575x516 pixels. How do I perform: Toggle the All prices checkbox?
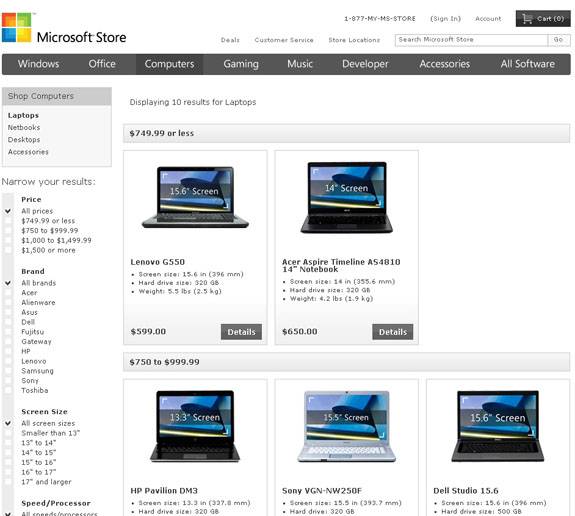(x=8, y=211)
